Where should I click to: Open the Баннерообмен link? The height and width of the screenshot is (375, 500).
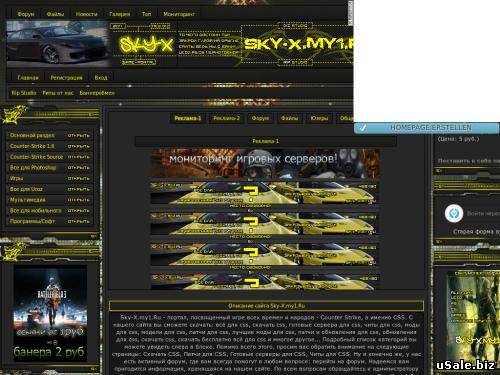click(x=97, y=93)
